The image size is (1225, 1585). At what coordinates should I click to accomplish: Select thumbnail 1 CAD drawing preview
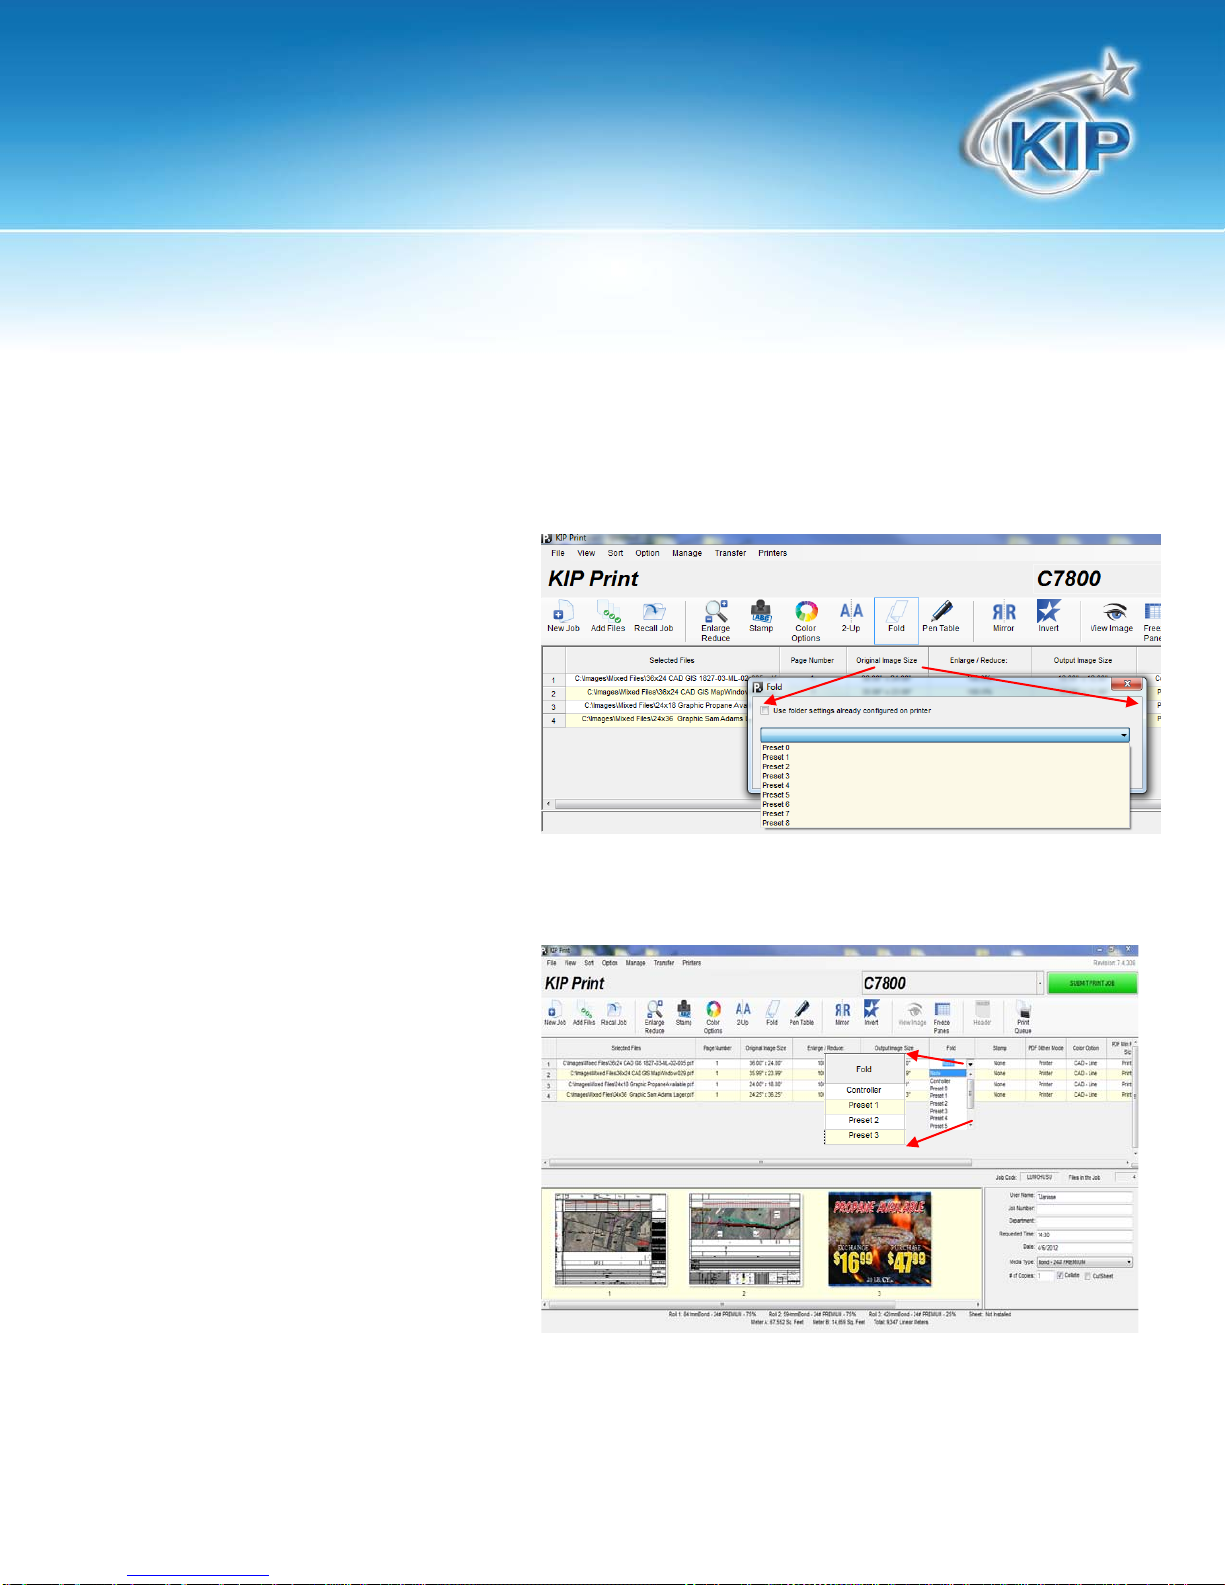[609, 1239]
